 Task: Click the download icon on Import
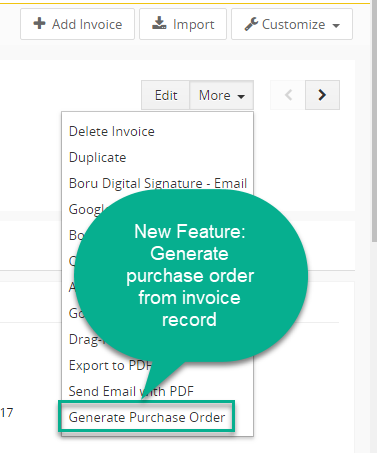pyautogui.click(x=159, y=23)
